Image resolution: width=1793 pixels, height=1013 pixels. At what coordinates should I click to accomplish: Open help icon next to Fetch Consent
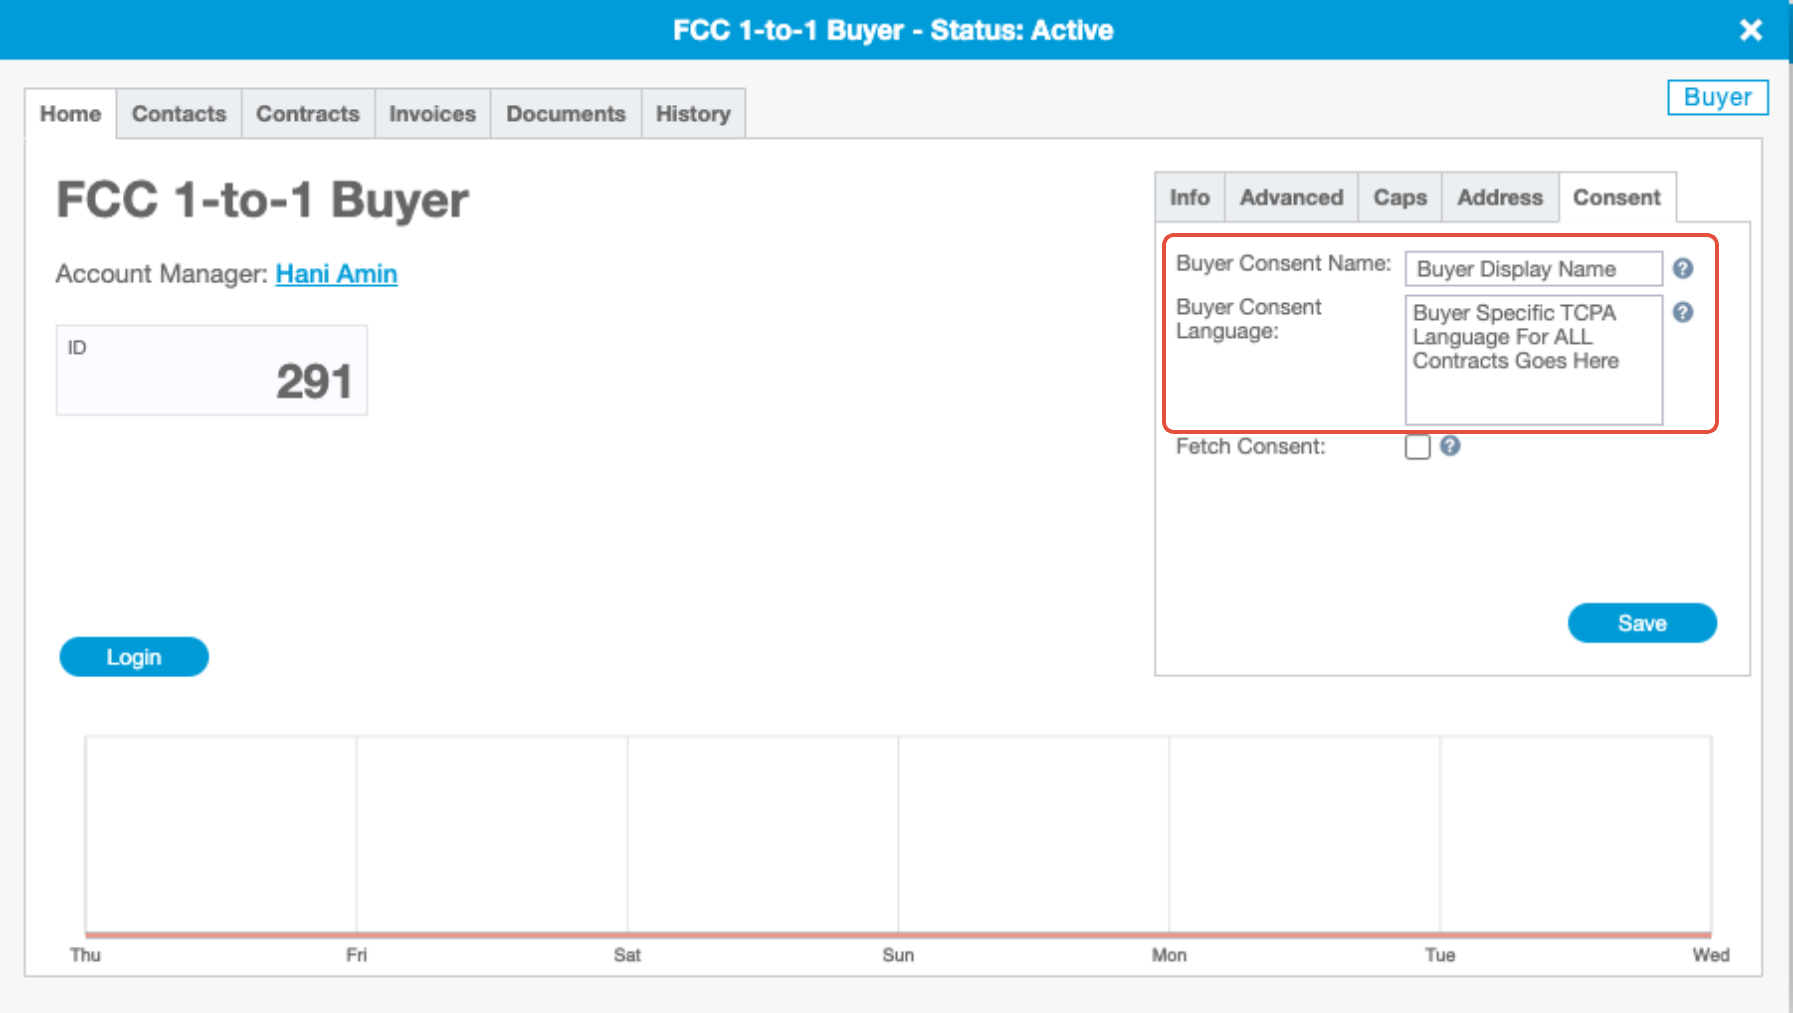(x=1450, y=446)
